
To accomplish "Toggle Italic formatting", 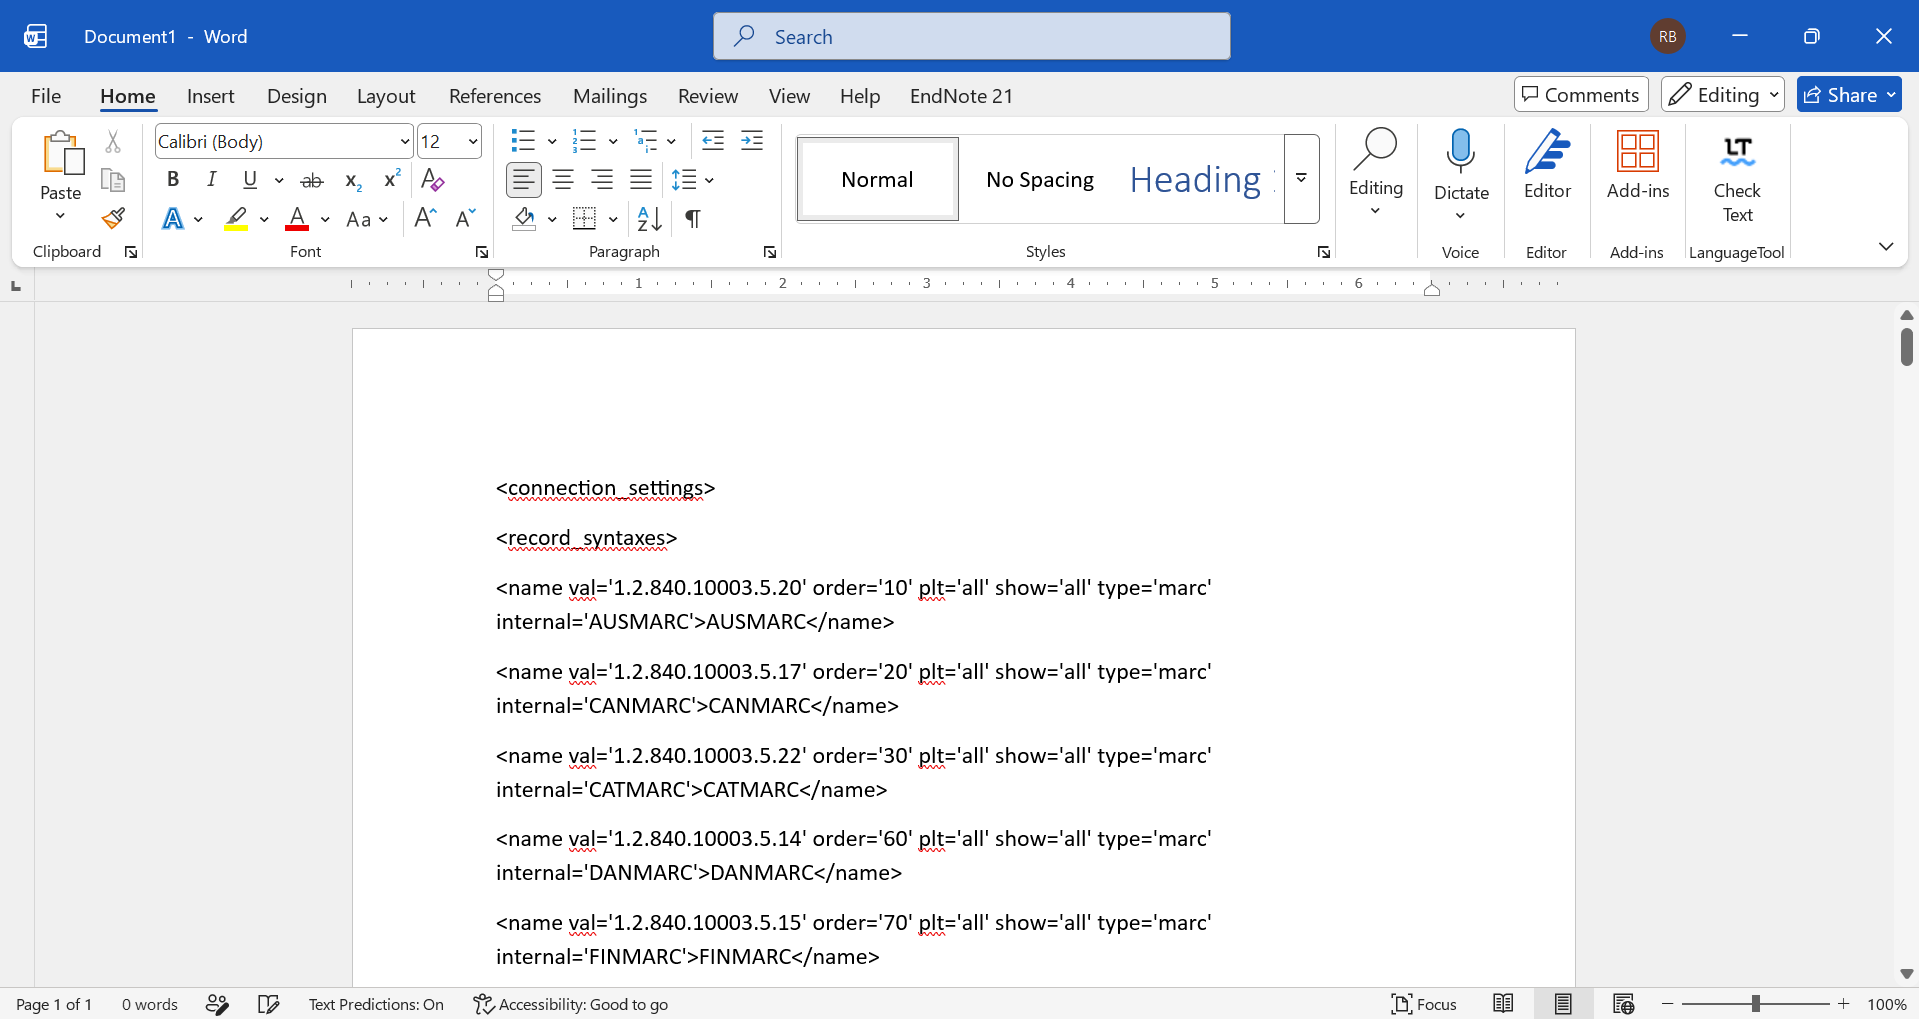I will point(211,180).
